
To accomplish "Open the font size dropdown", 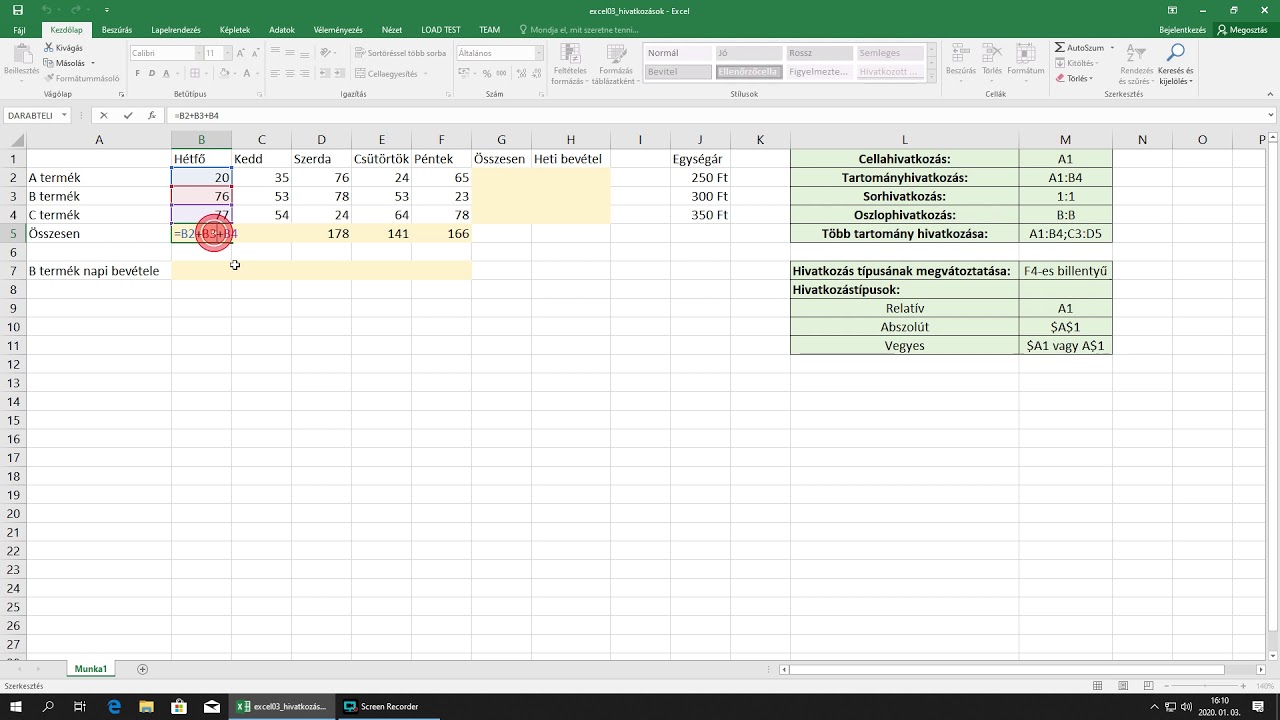I will tap(226, 53).
